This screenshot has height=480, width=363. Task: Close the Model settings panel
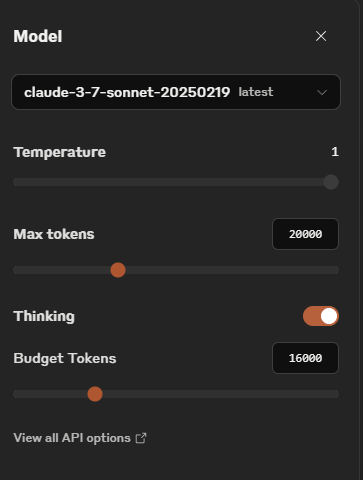[x=321, y=36]
